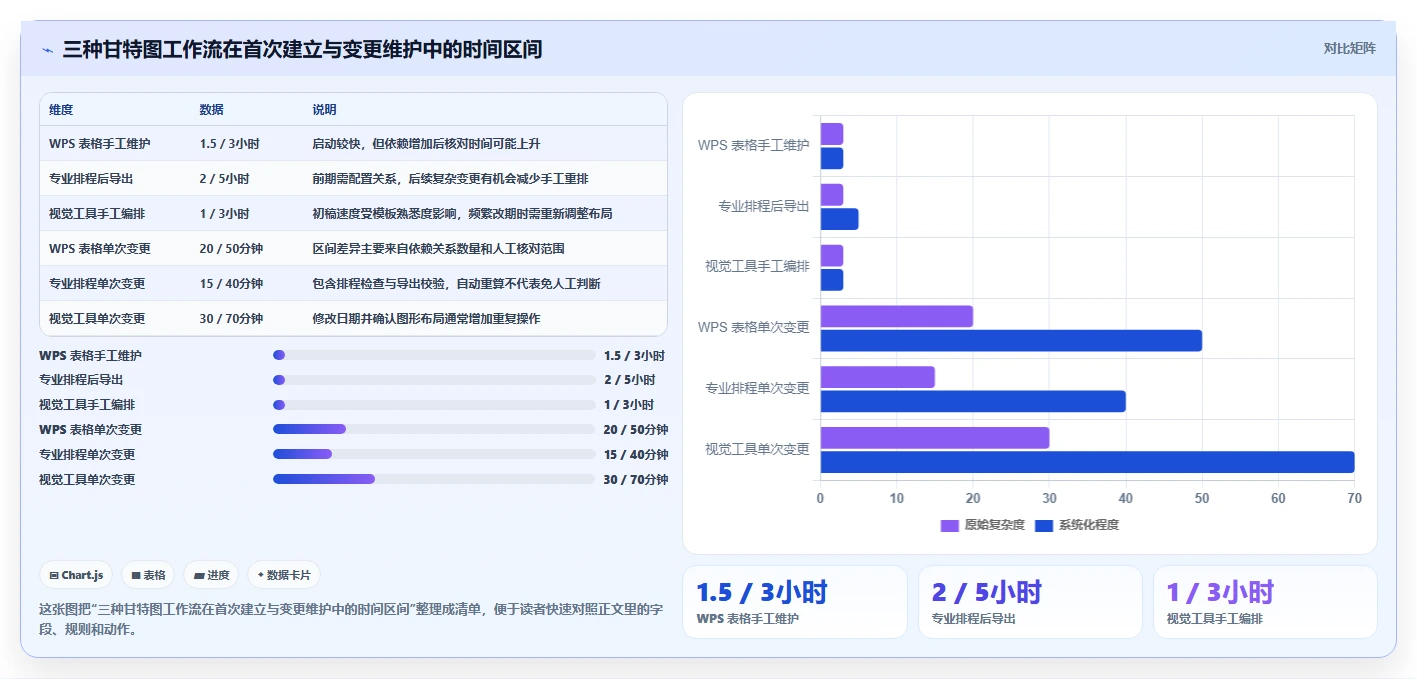Screen dimensions: 1417x679
Task: Click the x-axis tick label 70
Action: (x=1354, y=498)
